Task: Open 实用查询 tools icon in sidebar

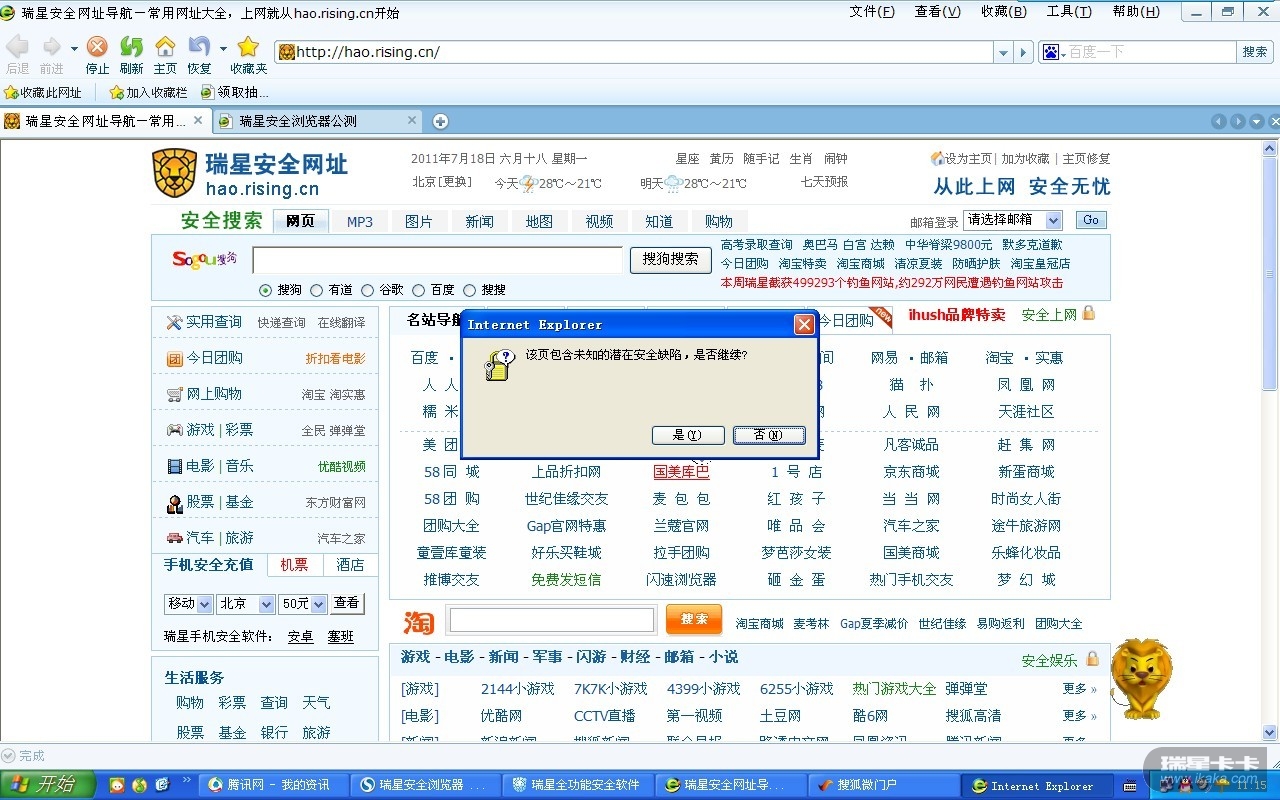Action: point(174,322)
